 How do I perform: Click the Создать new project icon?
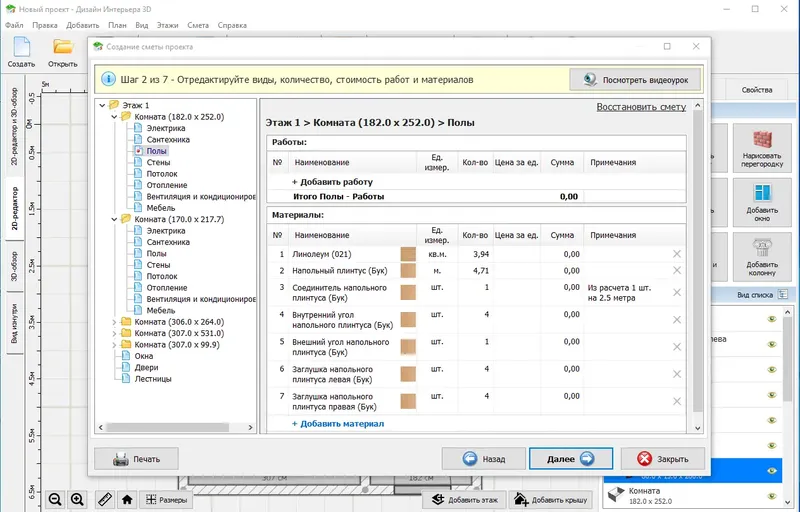(21, 47)
